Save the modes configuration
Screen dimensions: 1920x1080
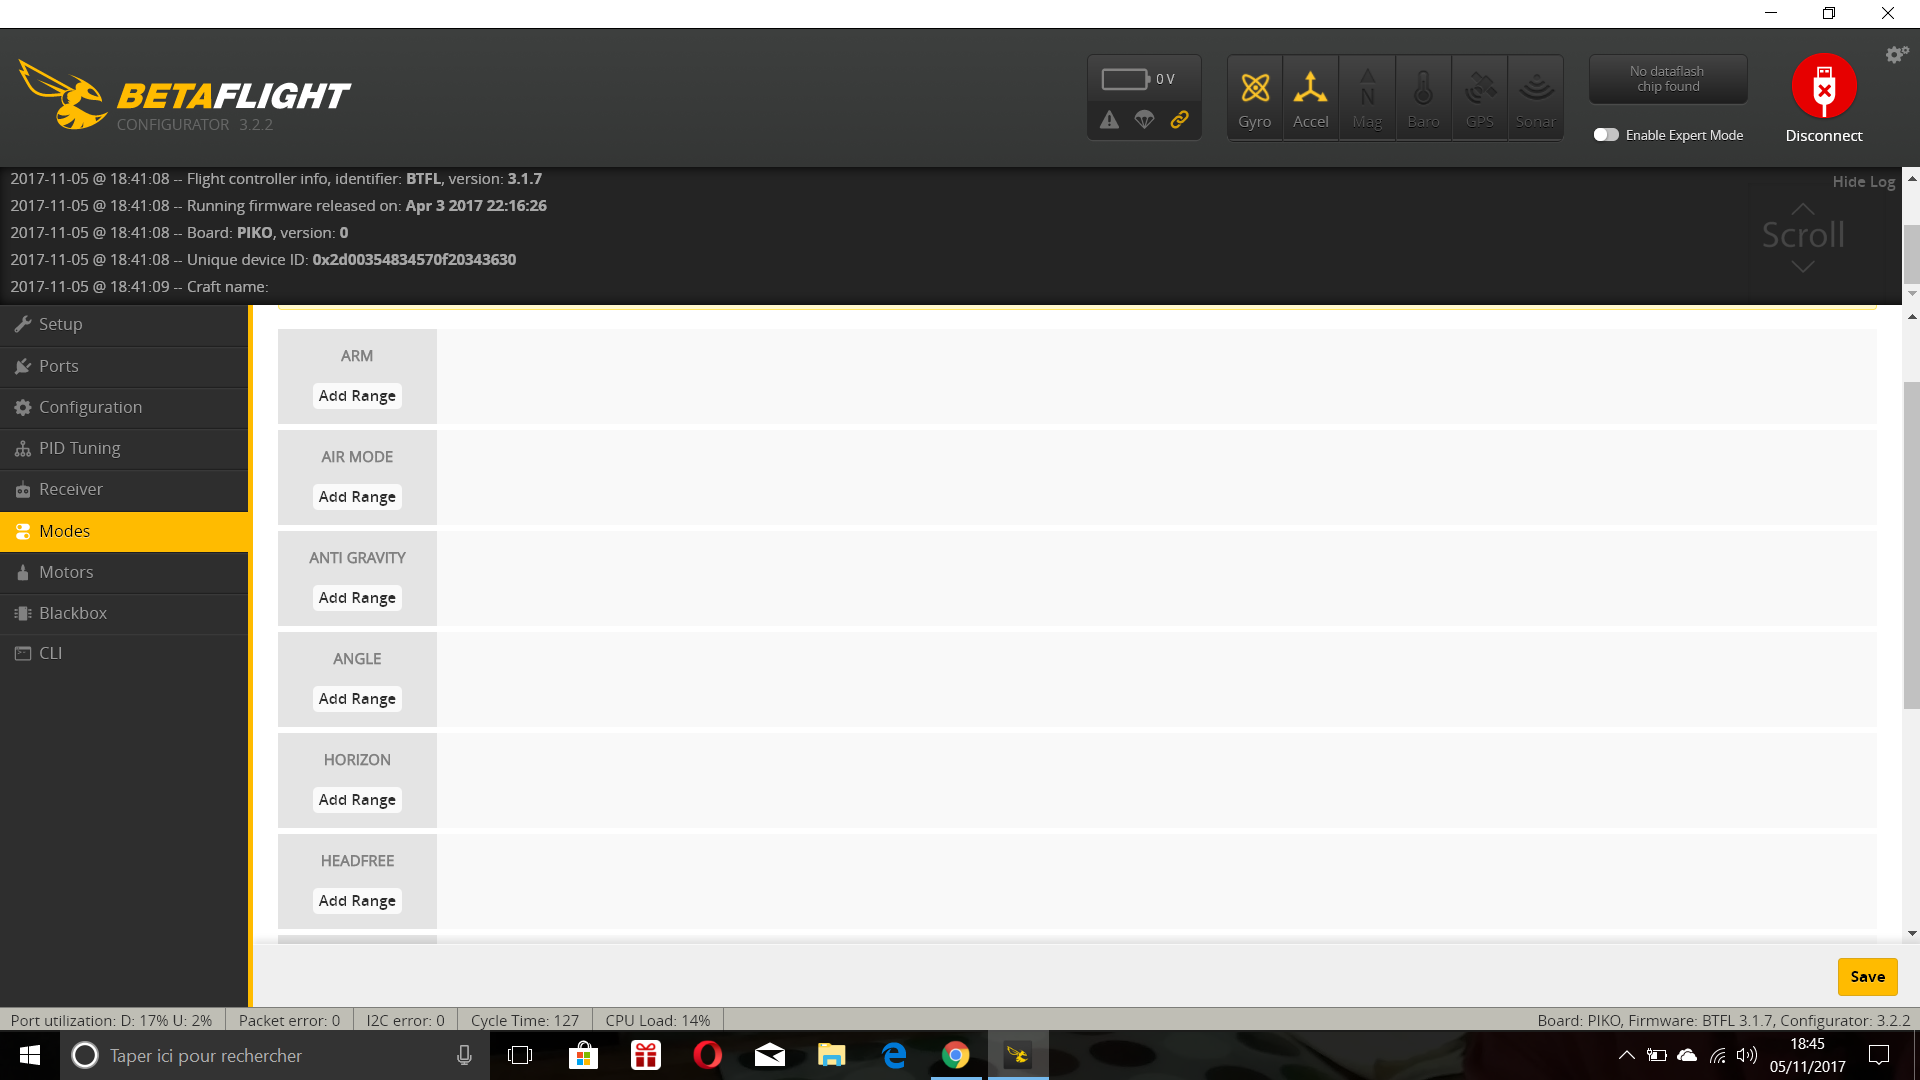tap(1866, 977)
